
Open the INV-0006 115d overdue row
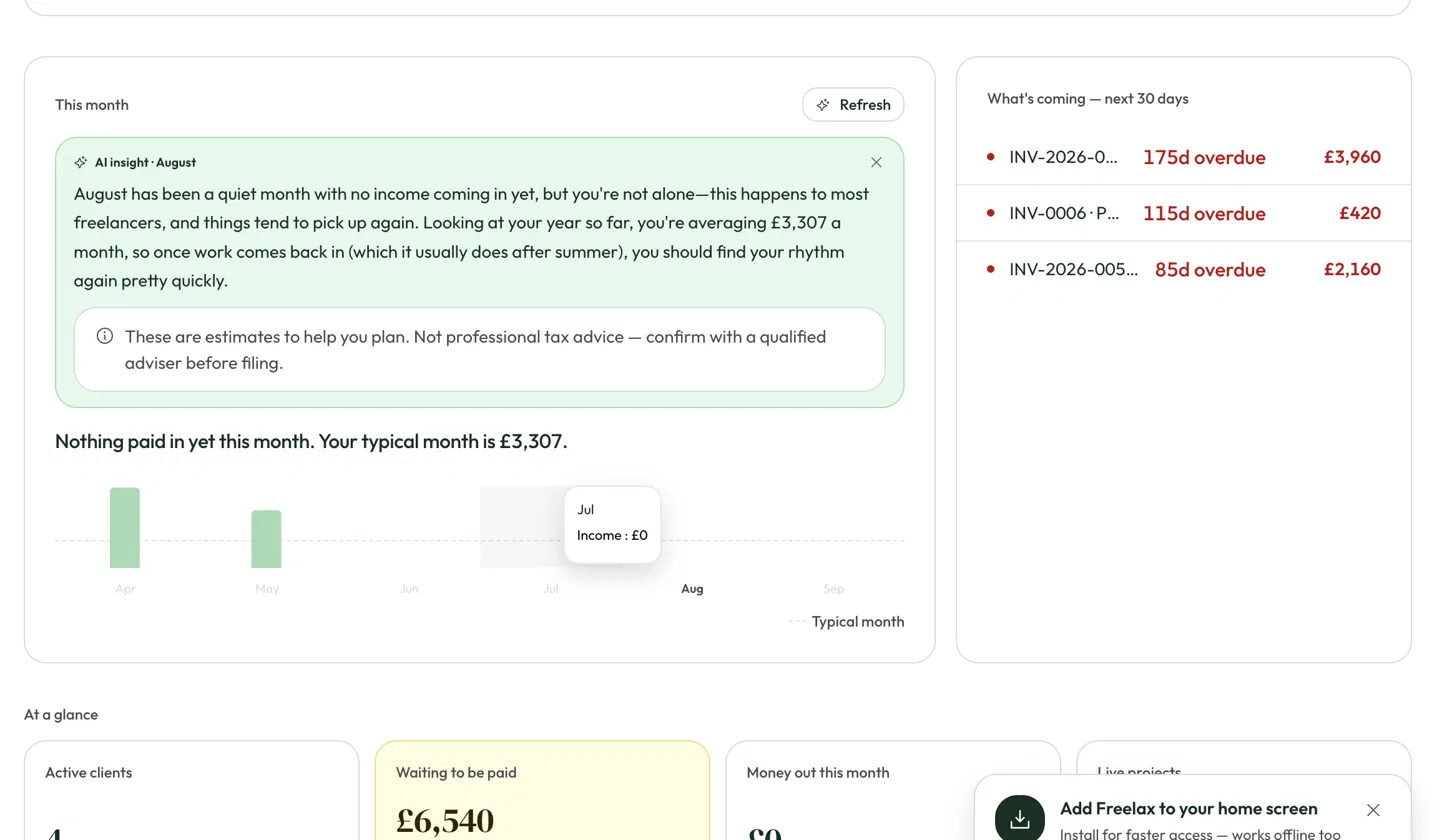point(1184,213)
